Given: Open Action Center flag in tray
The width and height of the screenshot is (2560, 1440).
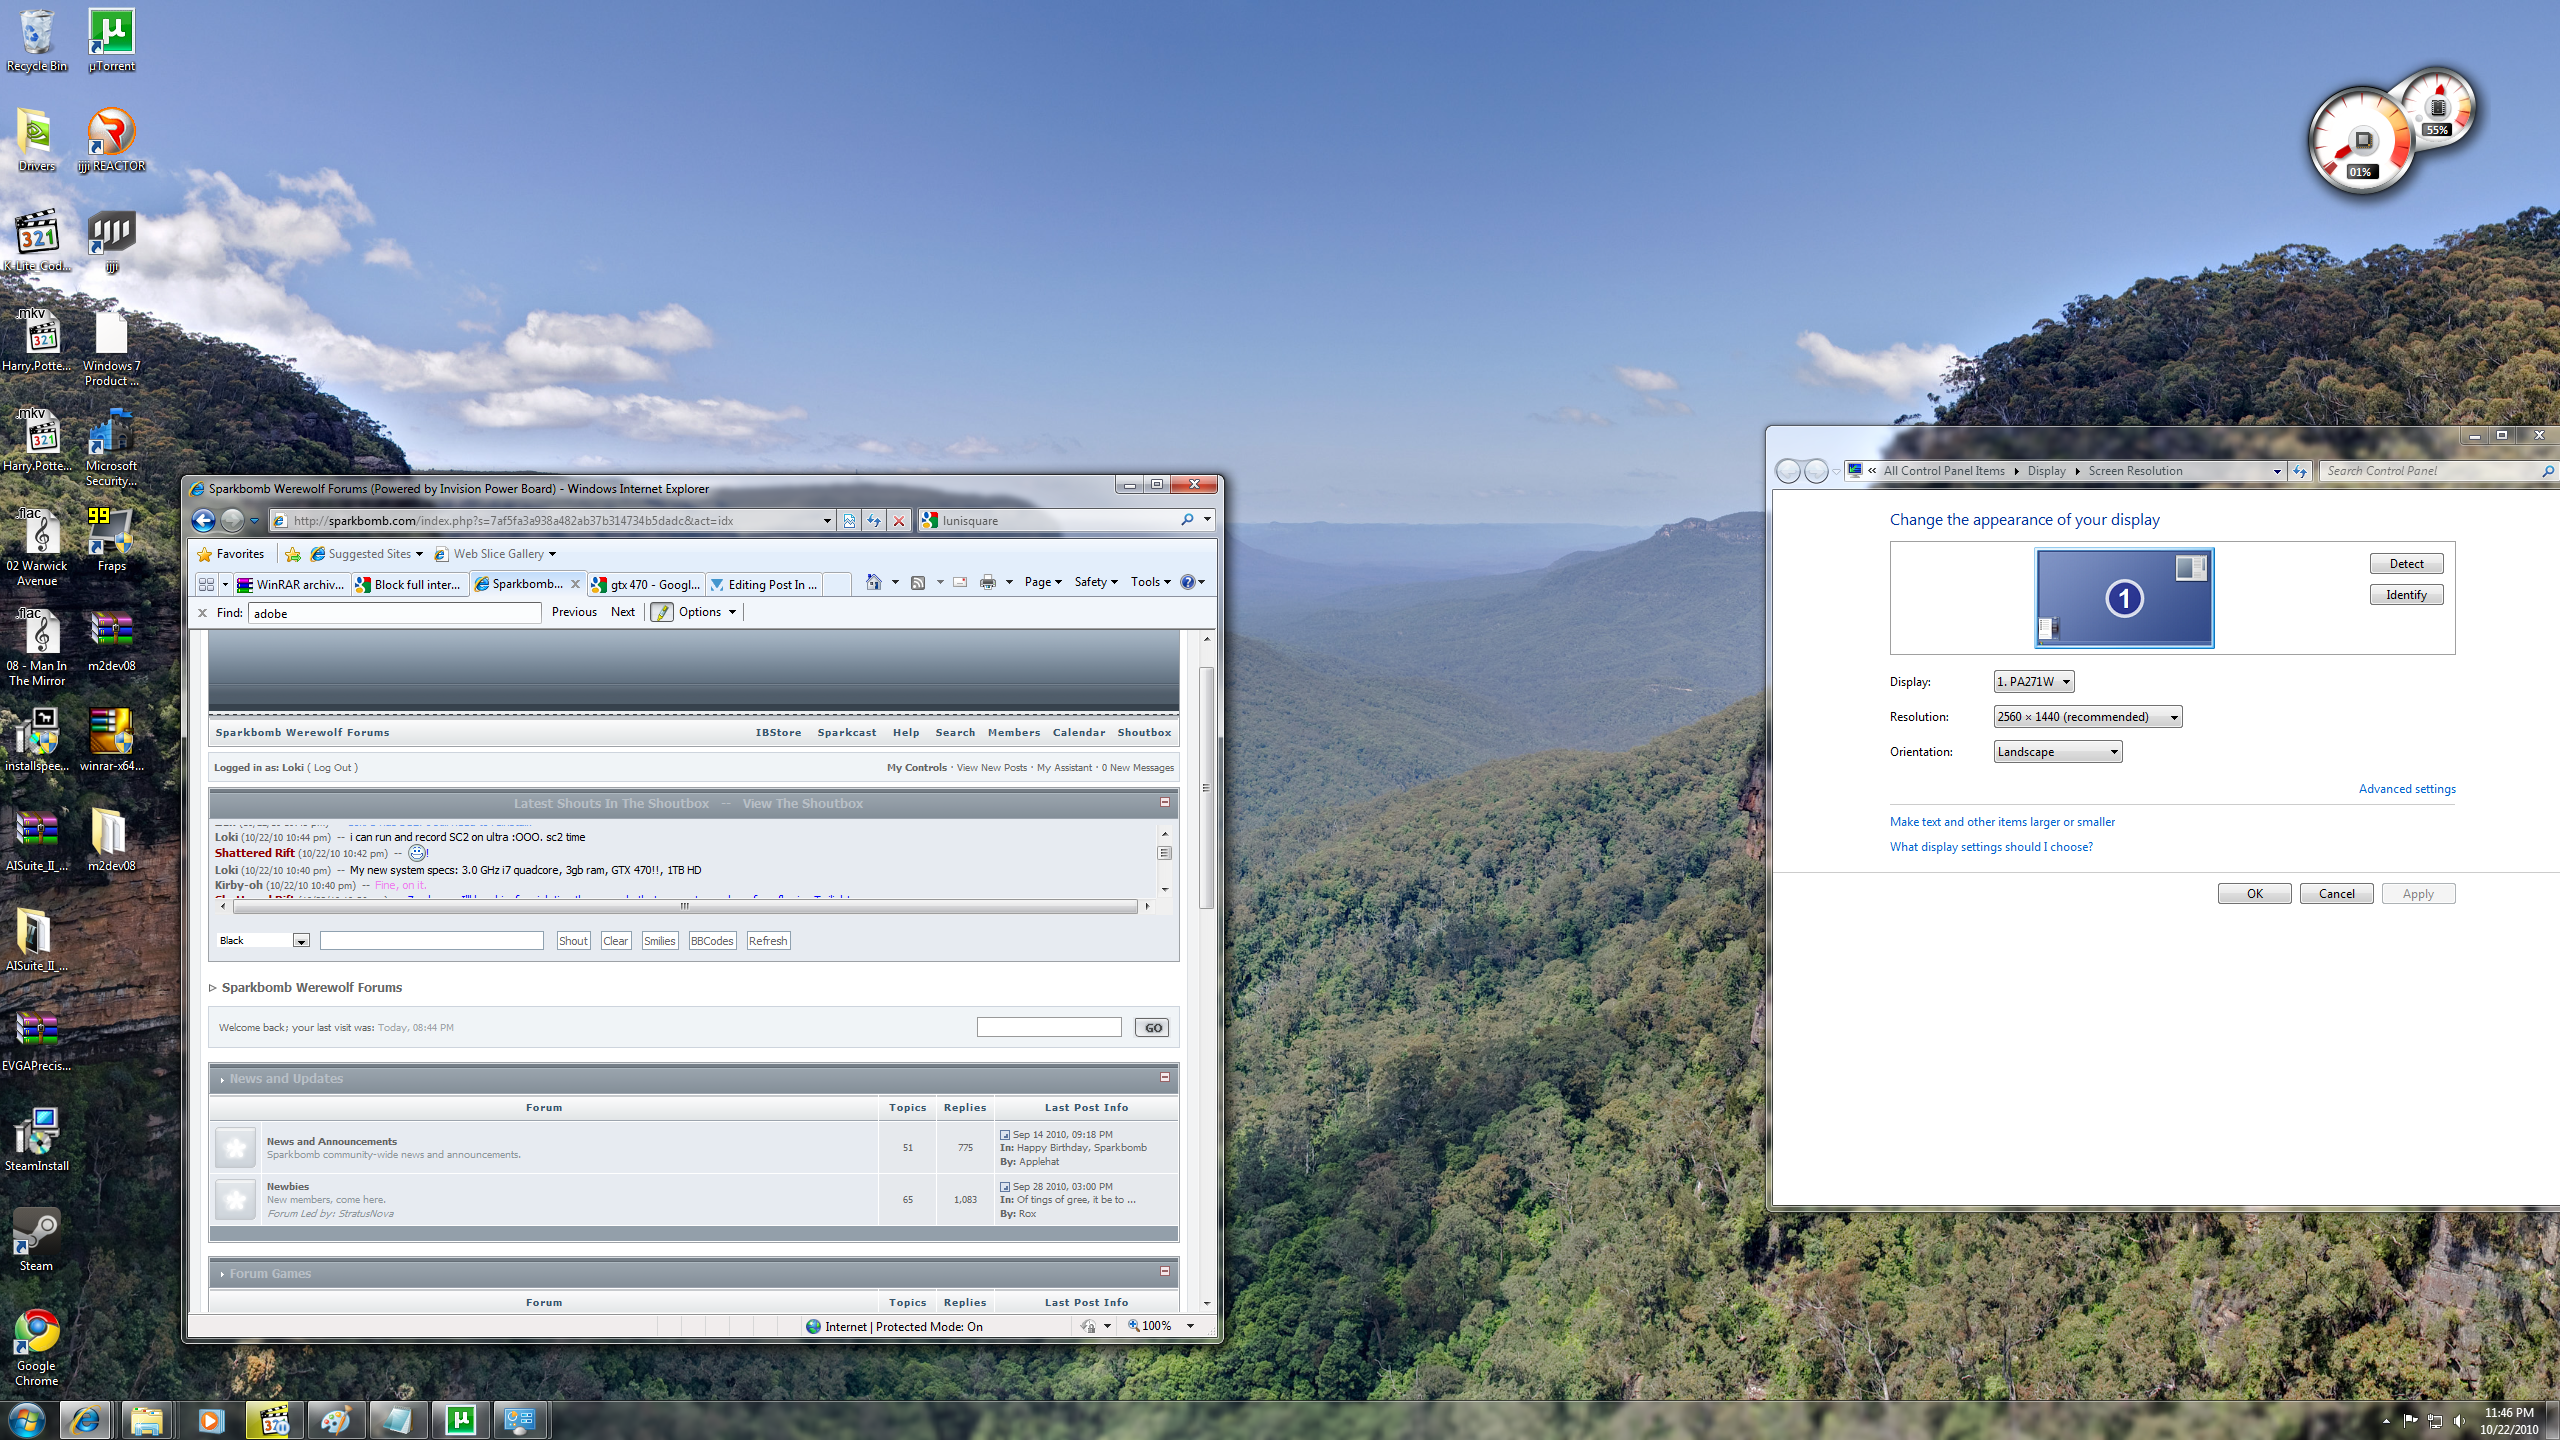Looking at the screenshot, I should [x=2410, y=1421].
